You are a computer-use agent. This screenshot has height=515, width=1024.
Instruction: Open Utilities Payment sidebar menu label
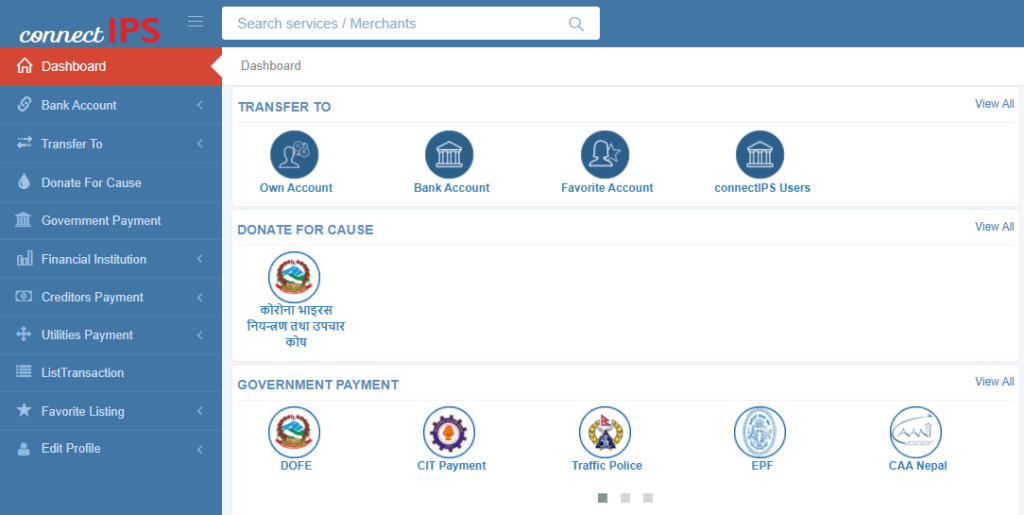[x=87, y=335]
